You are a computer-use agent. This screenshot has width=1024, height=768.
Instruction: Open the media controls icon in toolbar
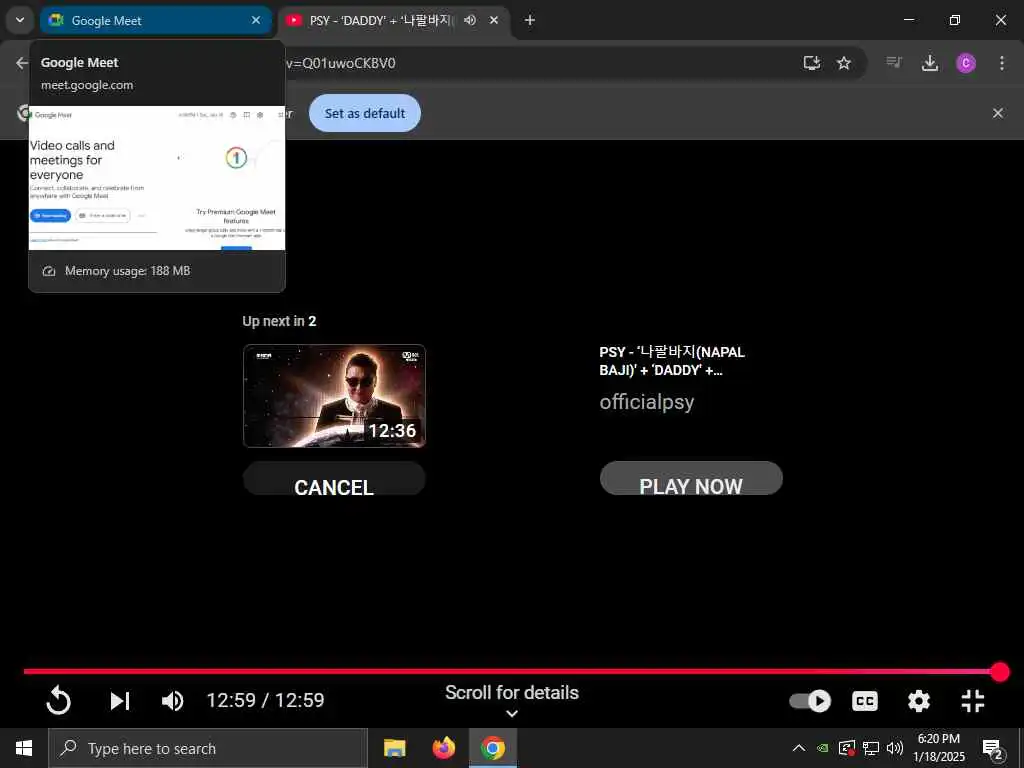pos(893,63)
